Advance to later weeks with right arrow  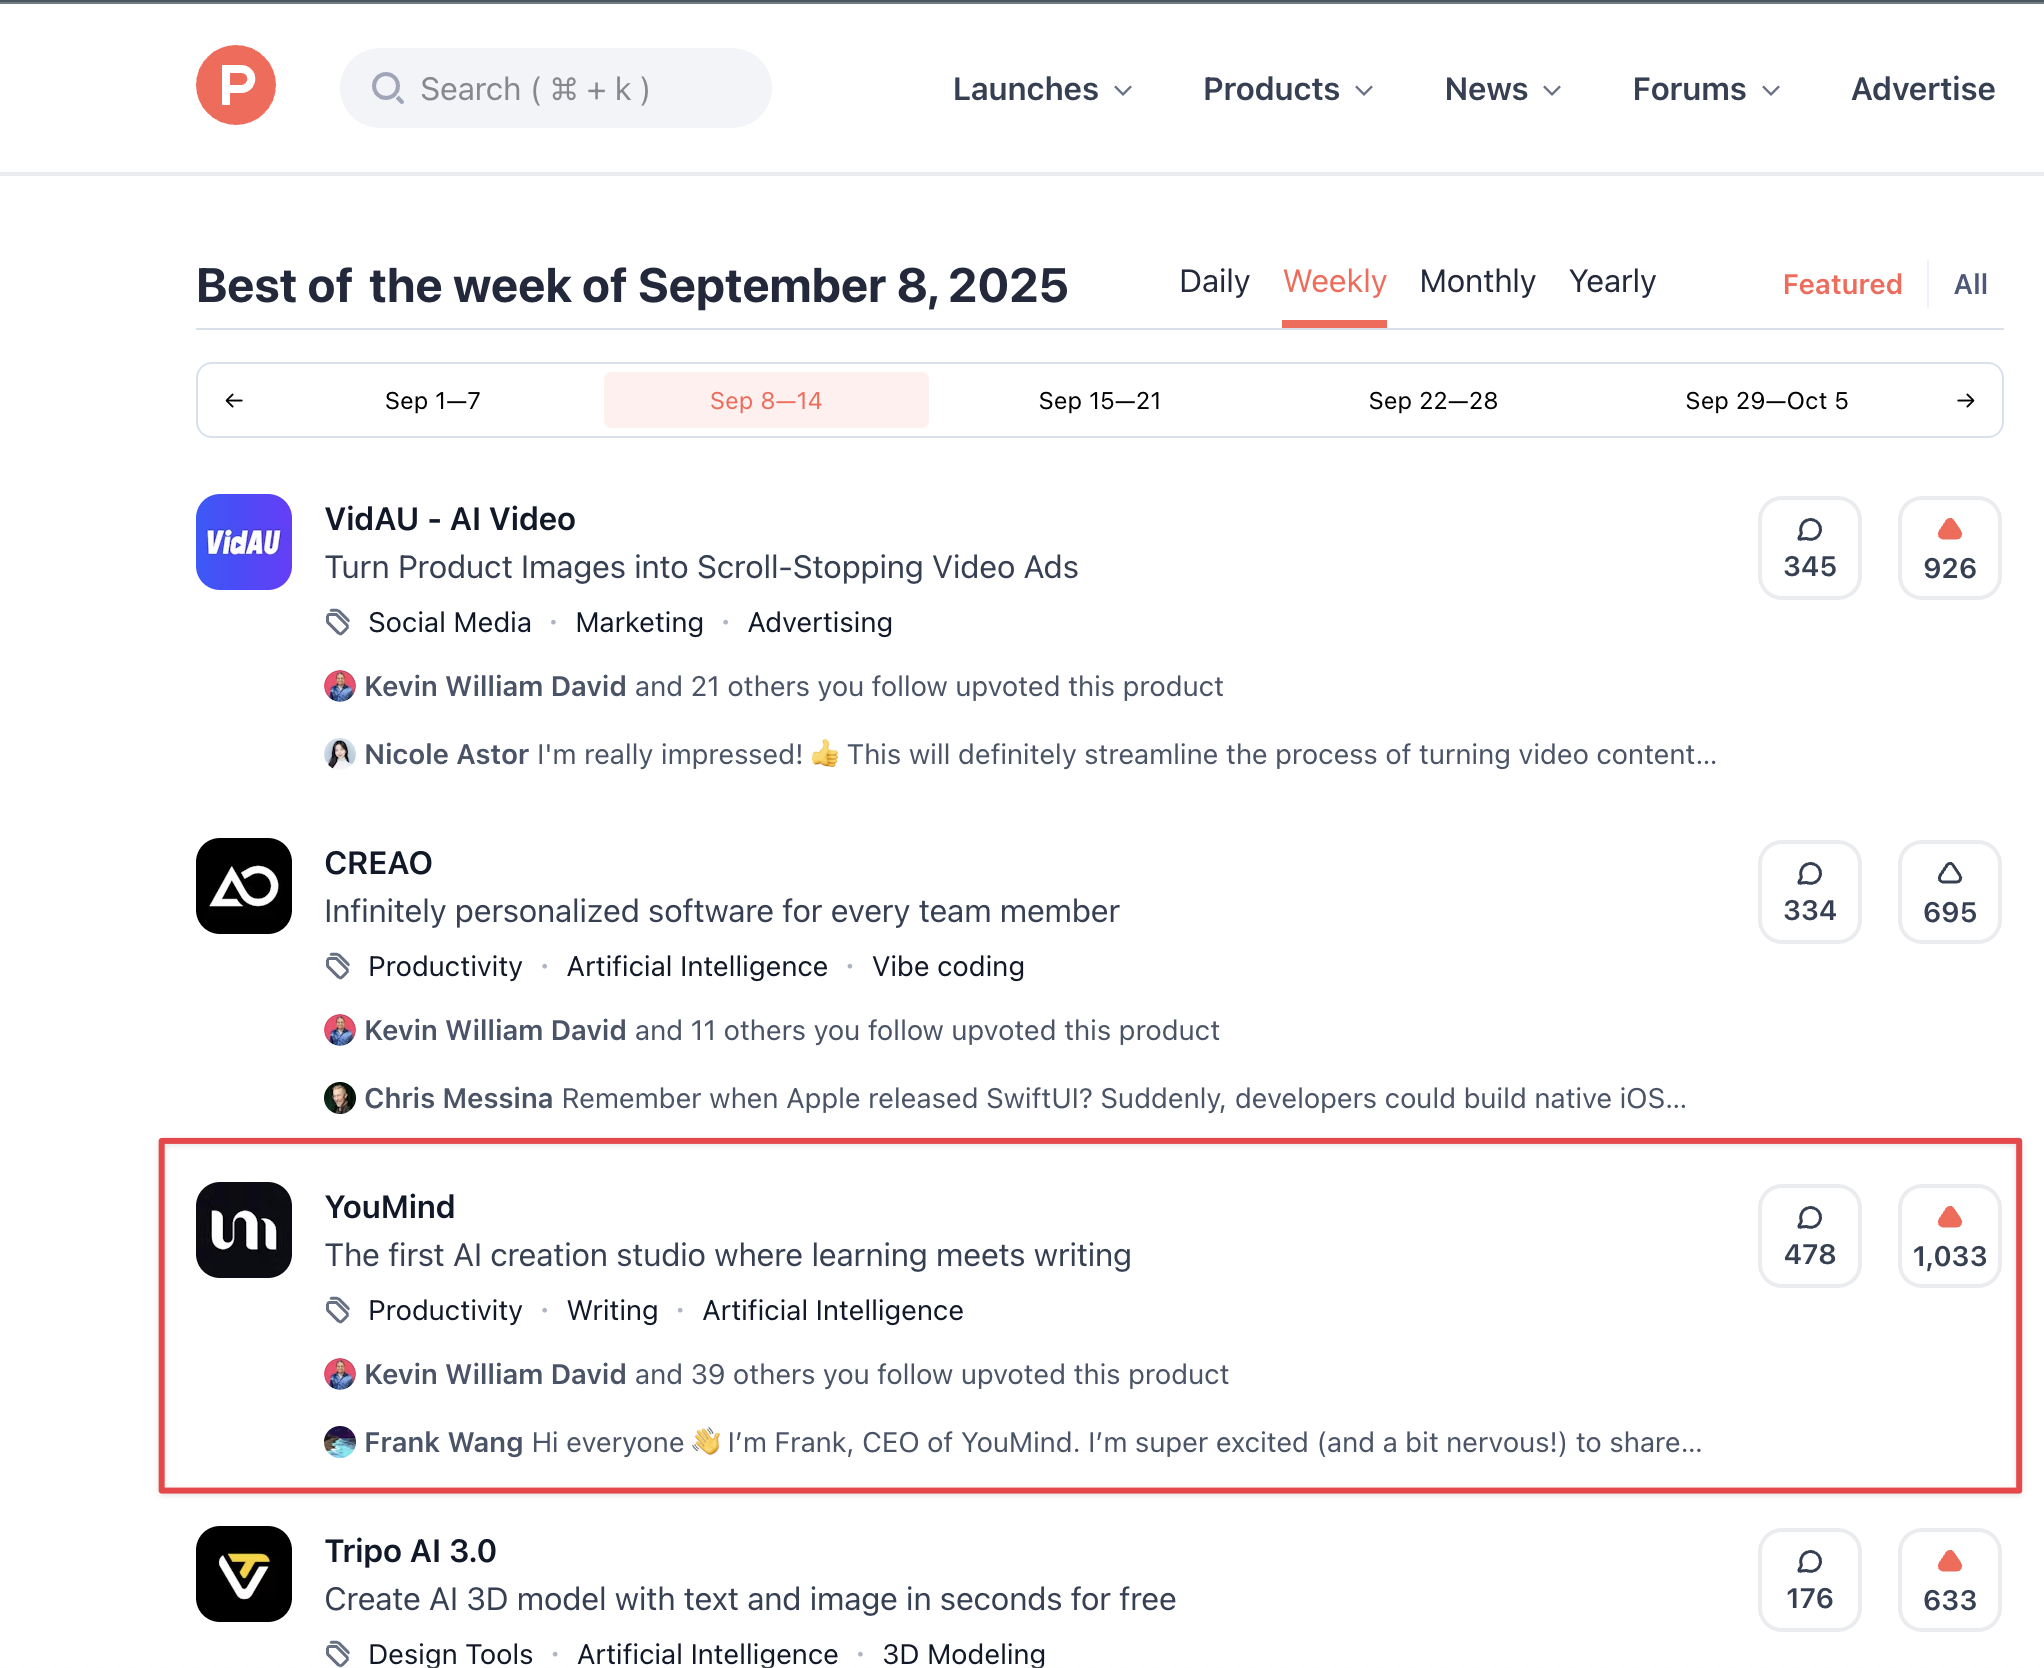1965,401
